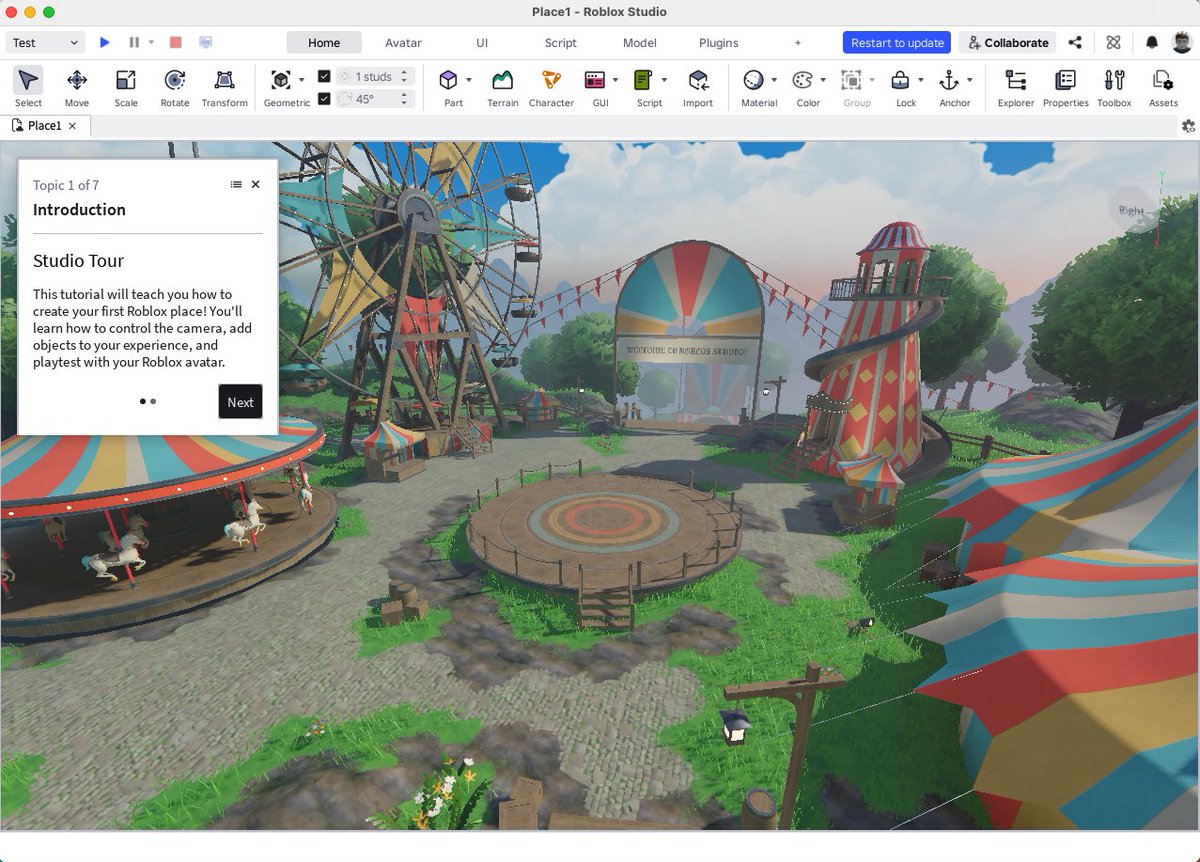Click the studs increment value field
The width and height of the screenshot is (1200, 862).
click(375, 76)
